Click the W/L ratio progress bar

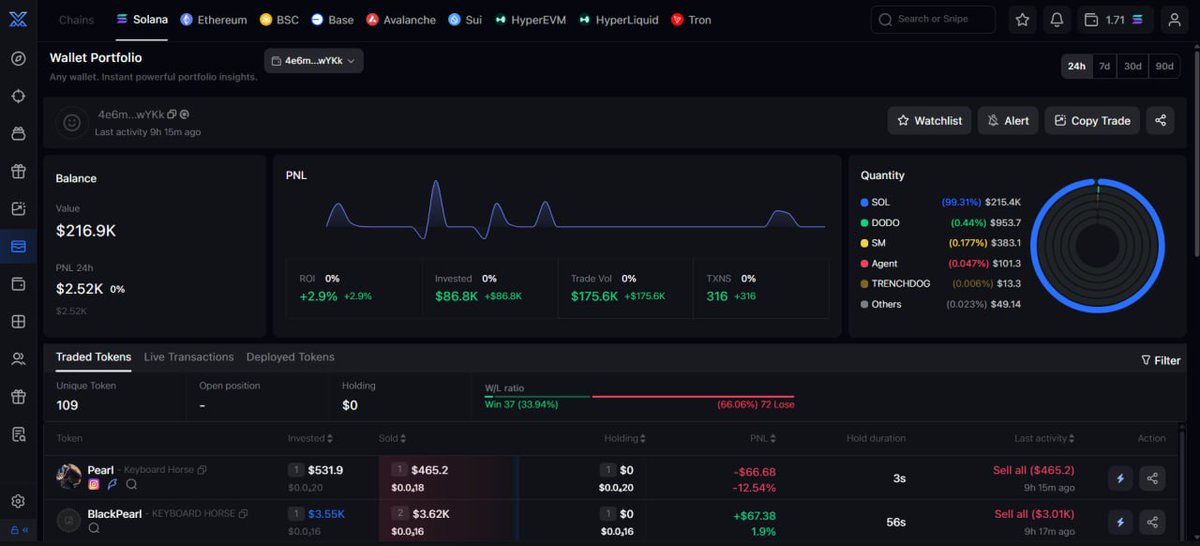click(x=640, y=397)
